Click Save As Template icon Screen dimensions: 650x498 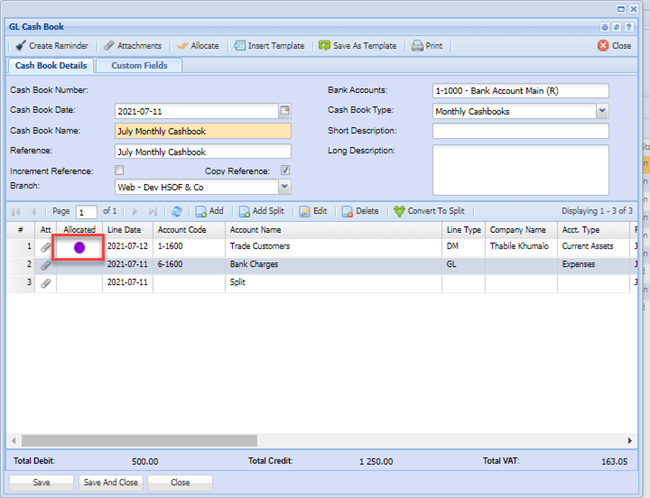pyautogui.click(x=324, y=46)
